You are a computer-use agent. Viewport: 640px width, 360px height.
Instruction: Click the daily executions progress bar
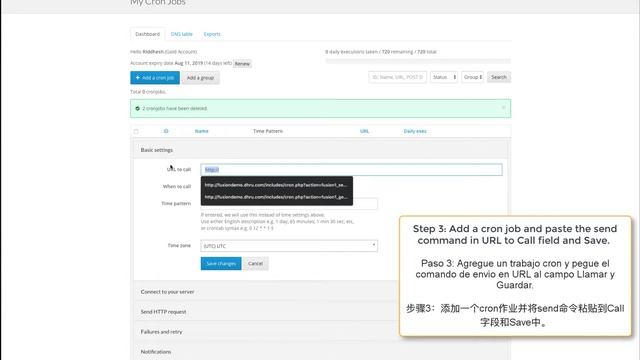click(x=418, y=61)
